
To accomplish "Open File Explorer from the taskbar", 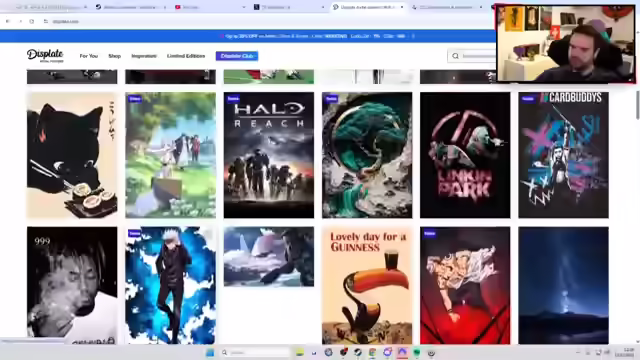I will point(300,352).
